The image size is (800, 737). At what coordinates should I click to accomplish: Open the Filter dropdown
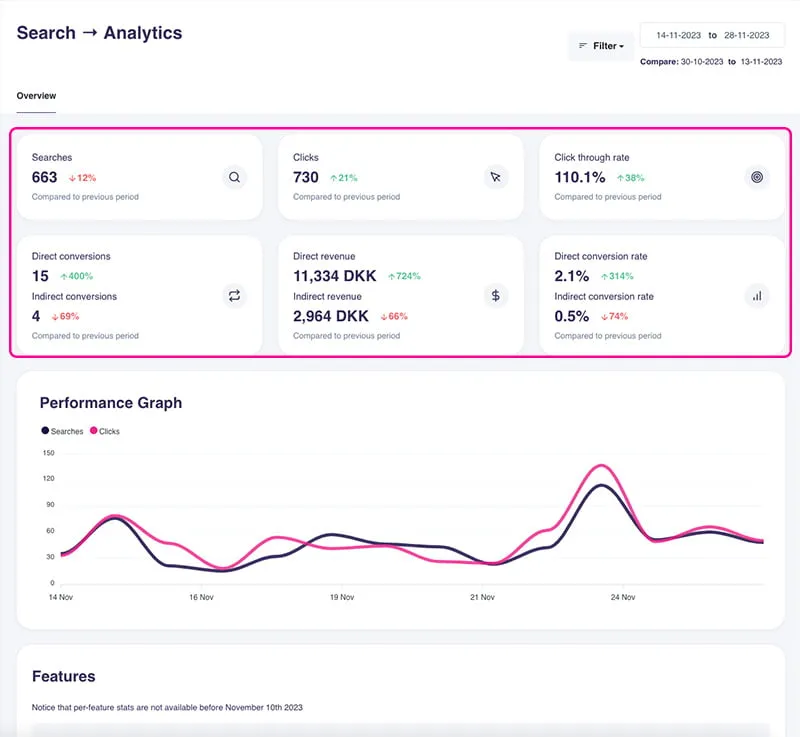605,45
